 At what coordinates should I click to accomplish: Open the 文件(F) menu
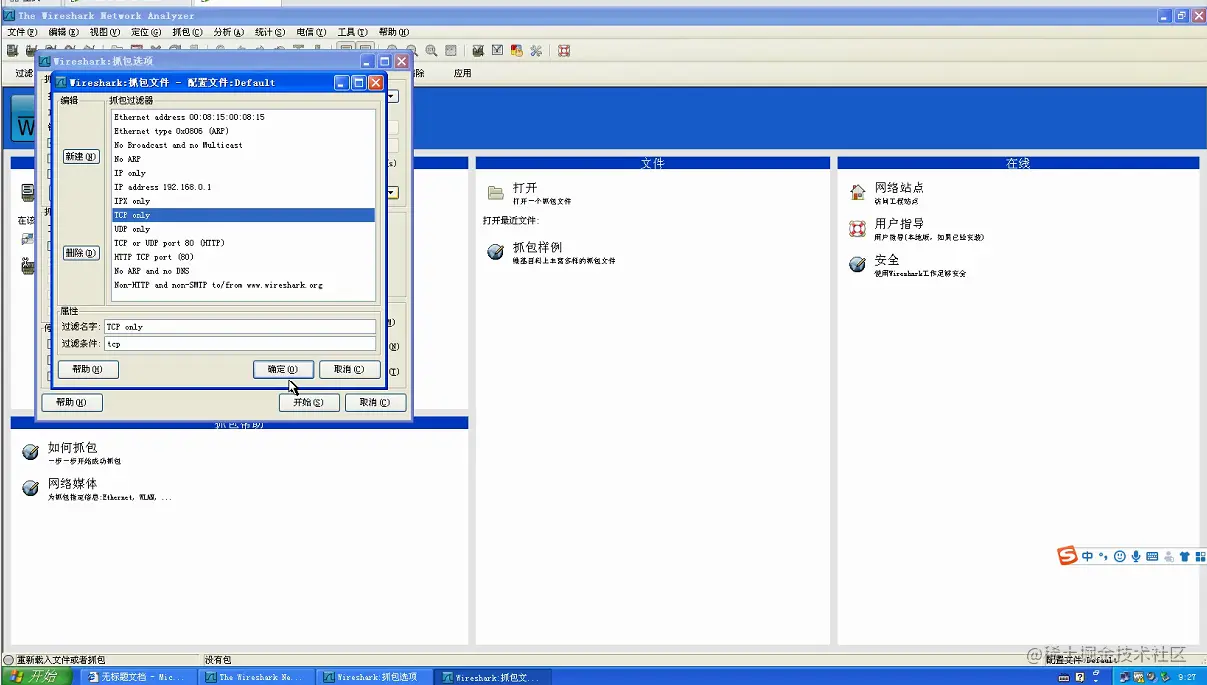point(22,32)
